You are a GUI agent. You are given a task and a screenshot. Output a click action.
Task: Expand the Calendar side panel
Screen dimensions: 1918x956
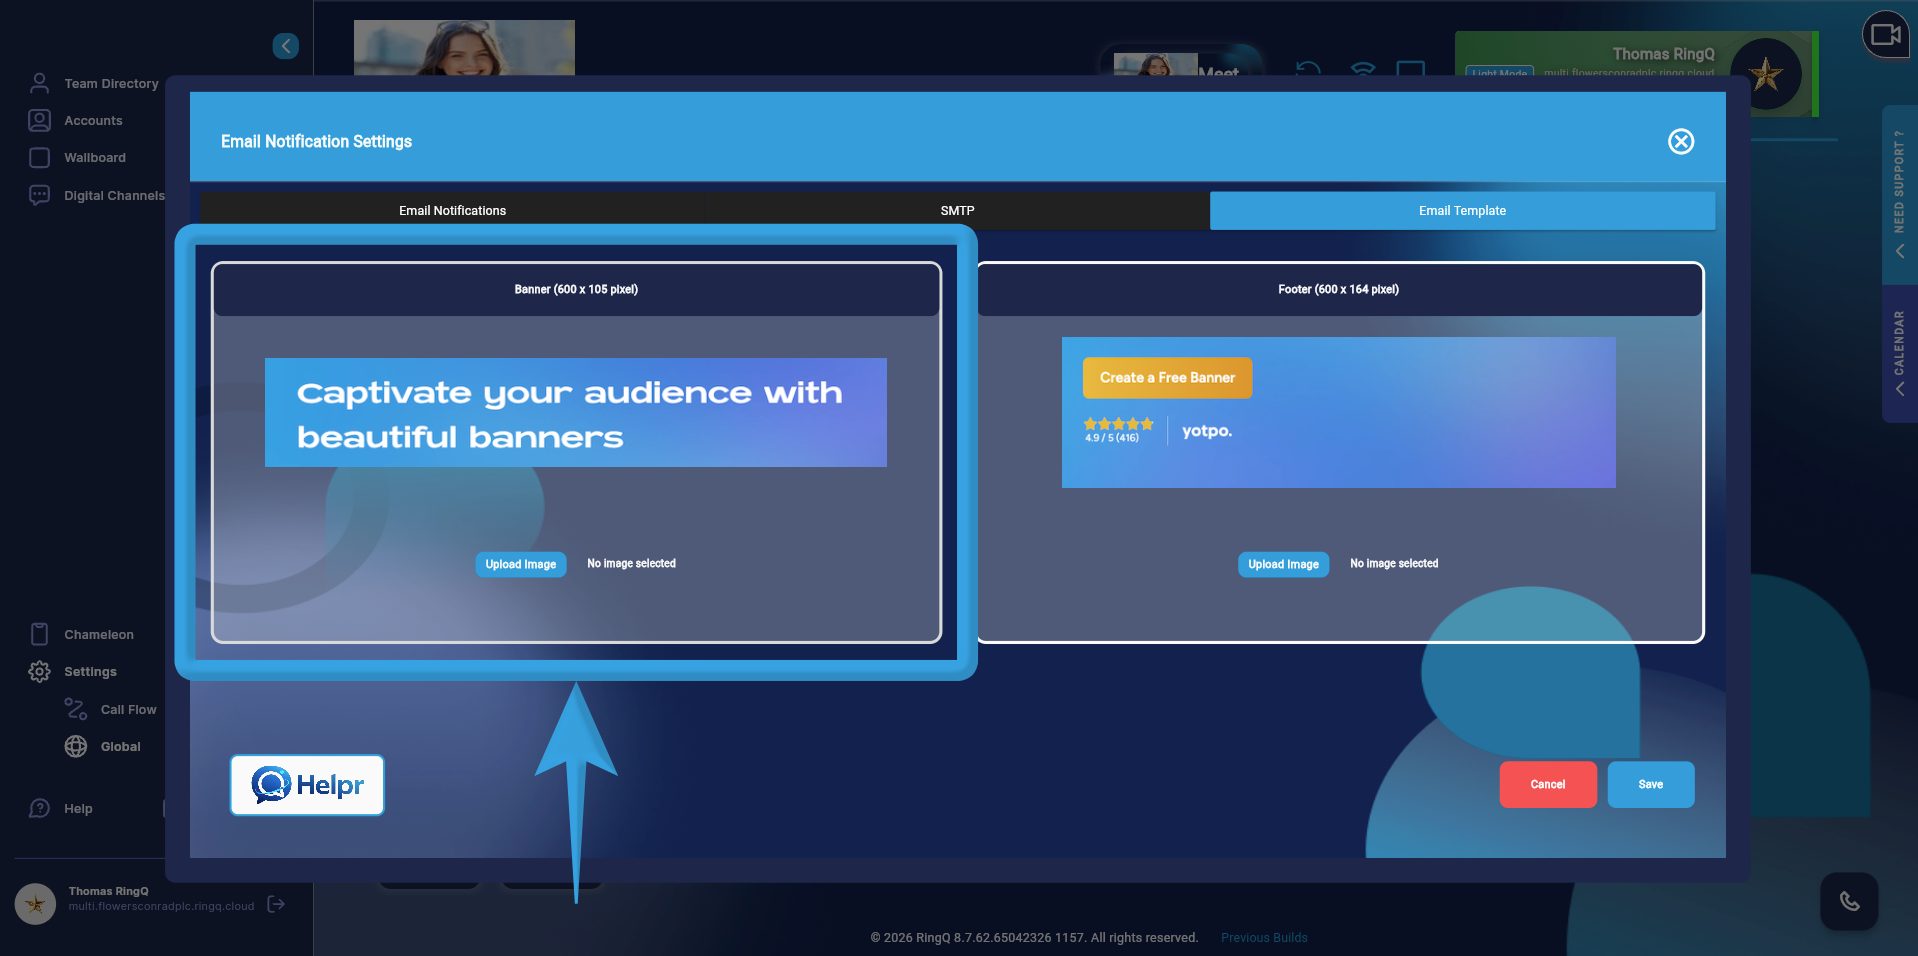pos(1900,354)
